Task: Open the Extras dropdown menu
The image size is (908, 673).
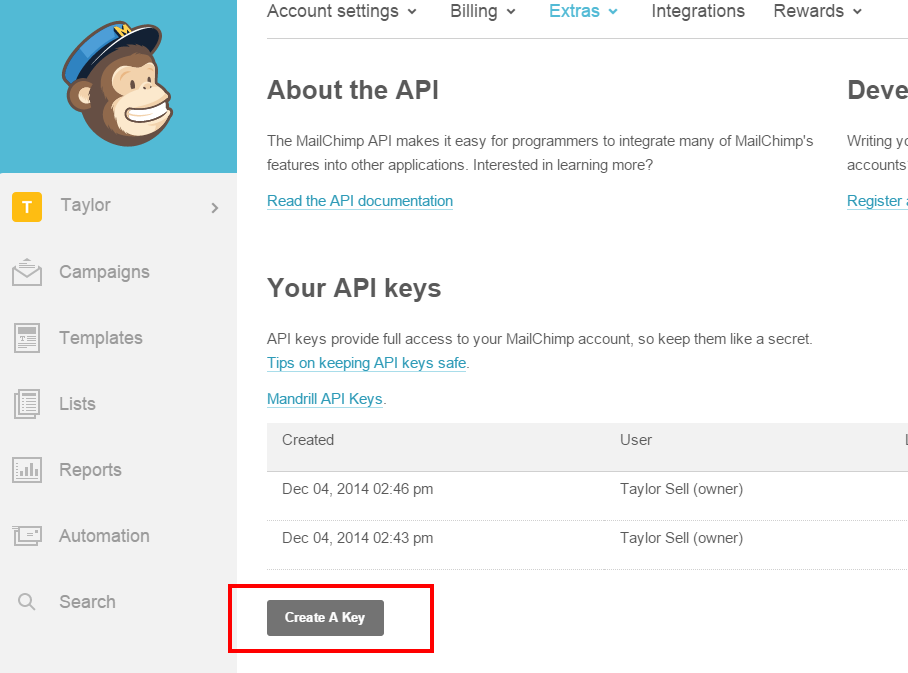Action: coord(583,11)
